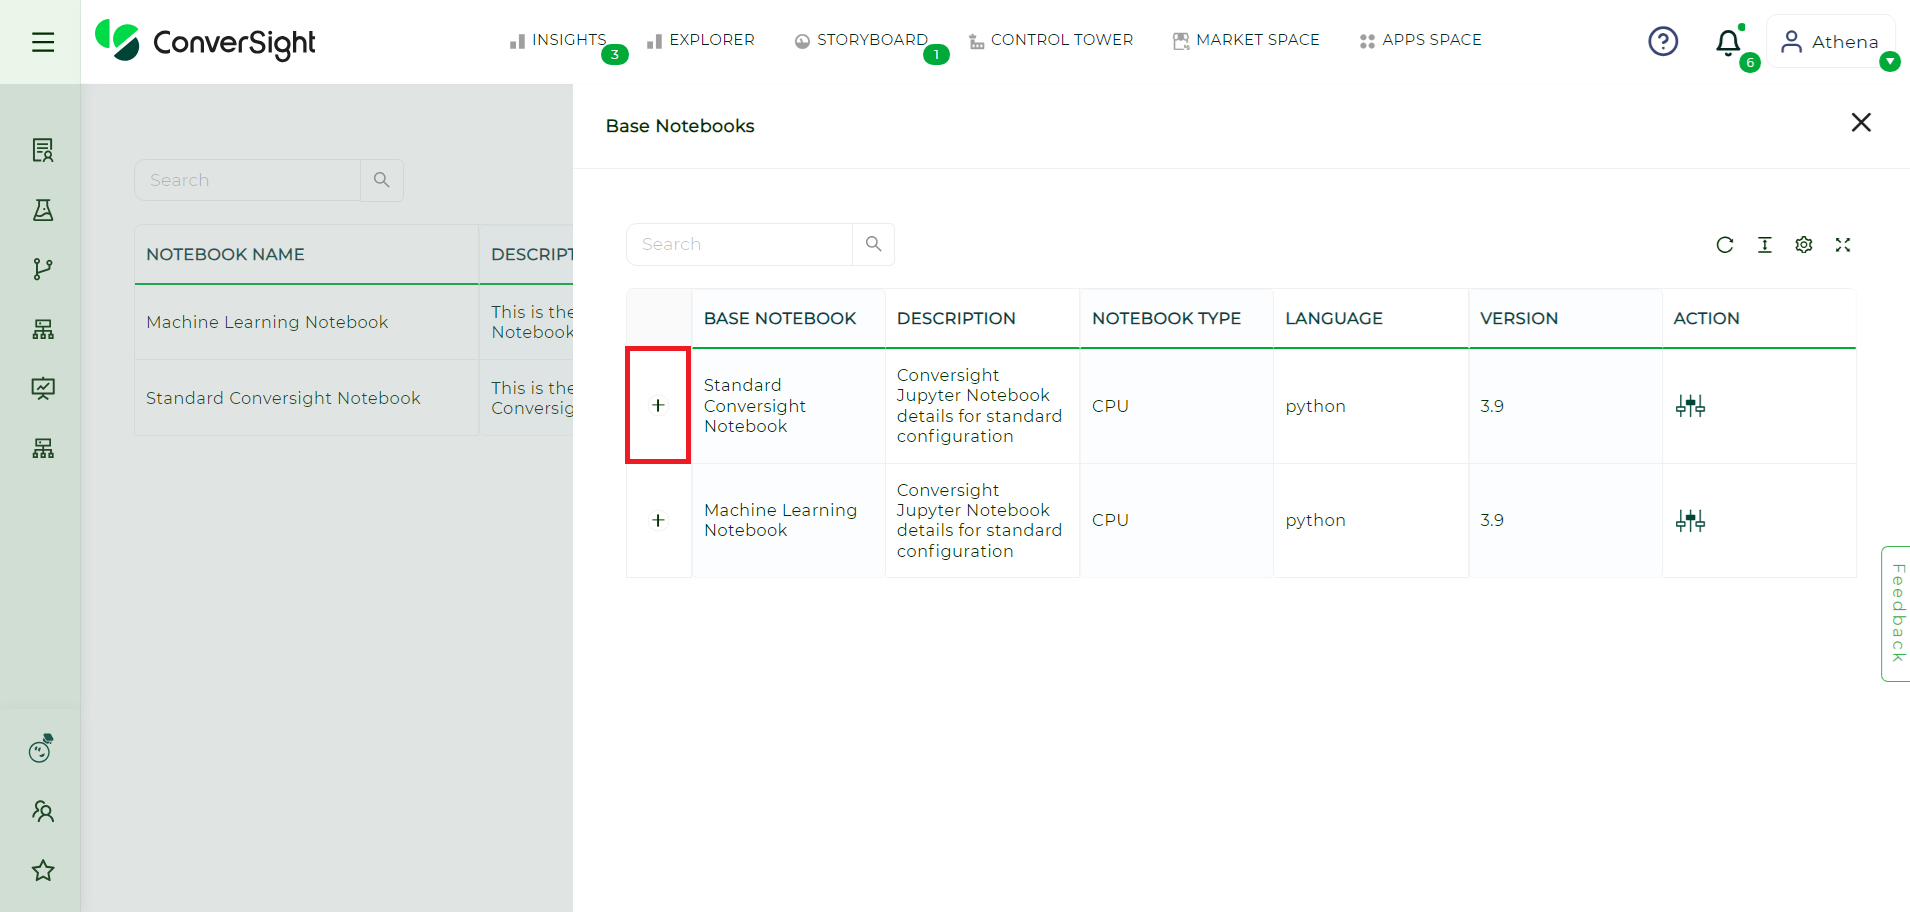Click the Base Notebooks search magnifier button
The image size is (1910, 912).
(x=873, y=244)
